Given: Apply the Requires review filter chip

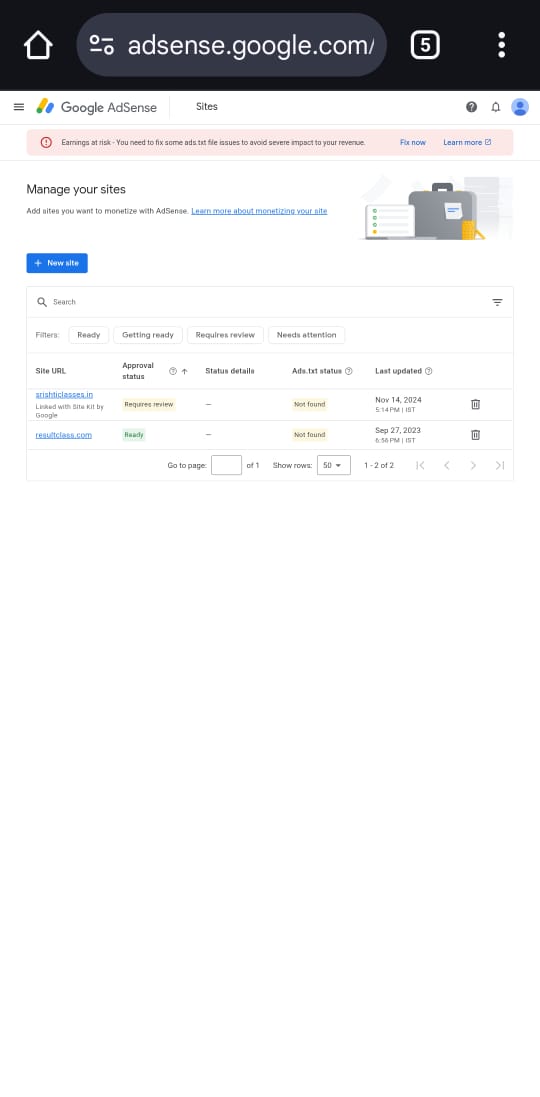Looking at the screenshot, I should point(225,335).
